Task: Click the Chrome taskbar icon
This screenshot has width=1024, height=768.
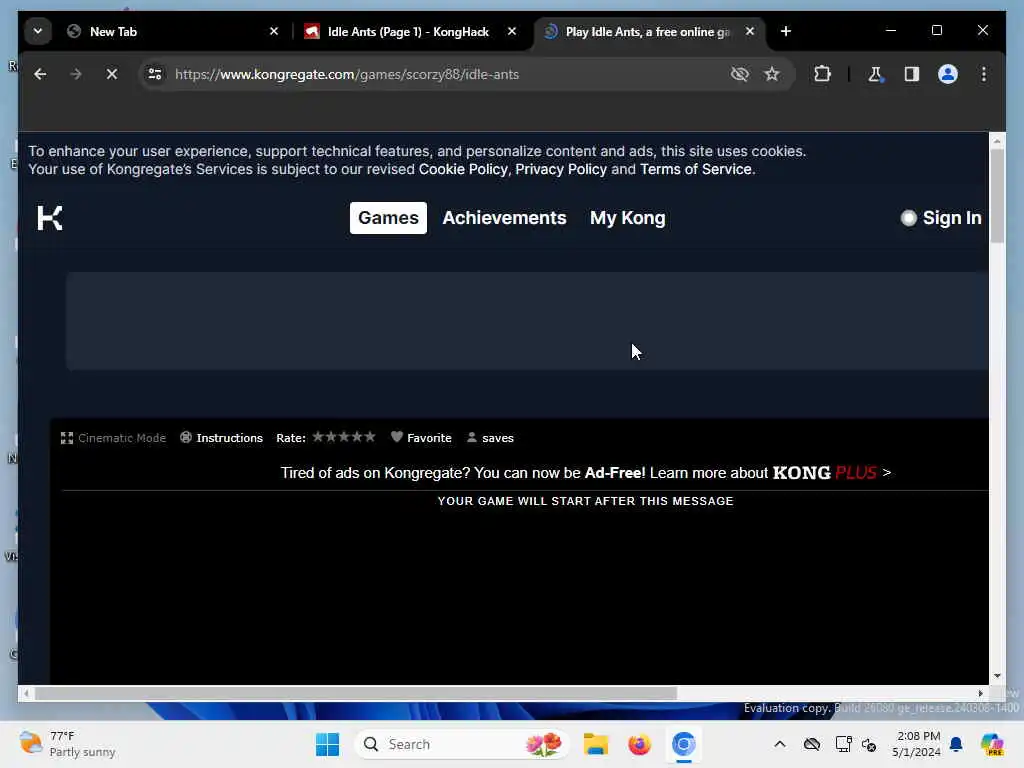Action: tap(684, 744)
